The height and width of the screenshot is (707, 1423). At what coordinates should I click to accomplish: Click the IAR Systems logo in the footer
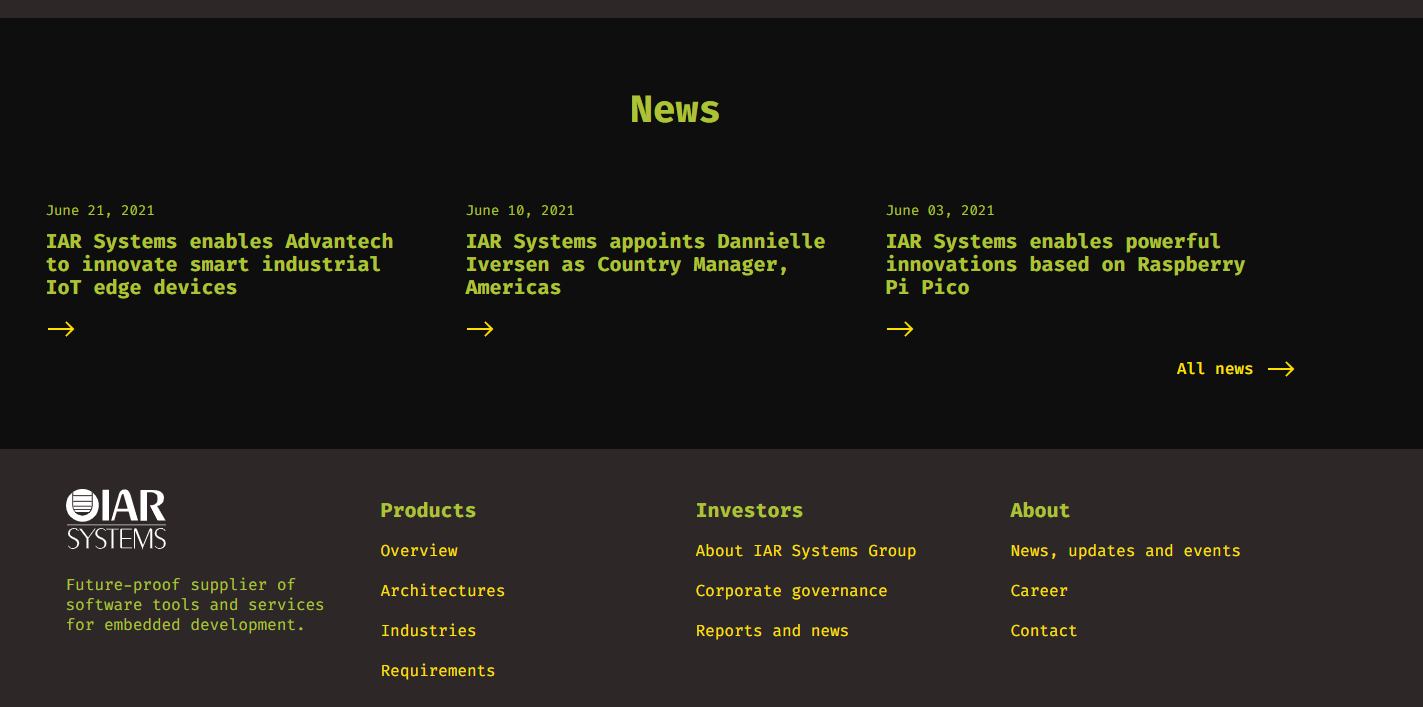pyautogui.click(x=116, y=519)
